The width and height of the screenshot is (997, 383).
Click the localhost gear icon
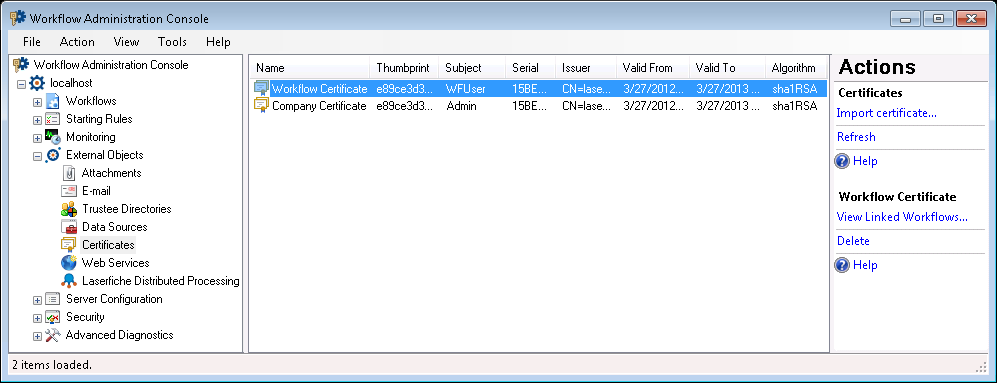coord(37,83)
